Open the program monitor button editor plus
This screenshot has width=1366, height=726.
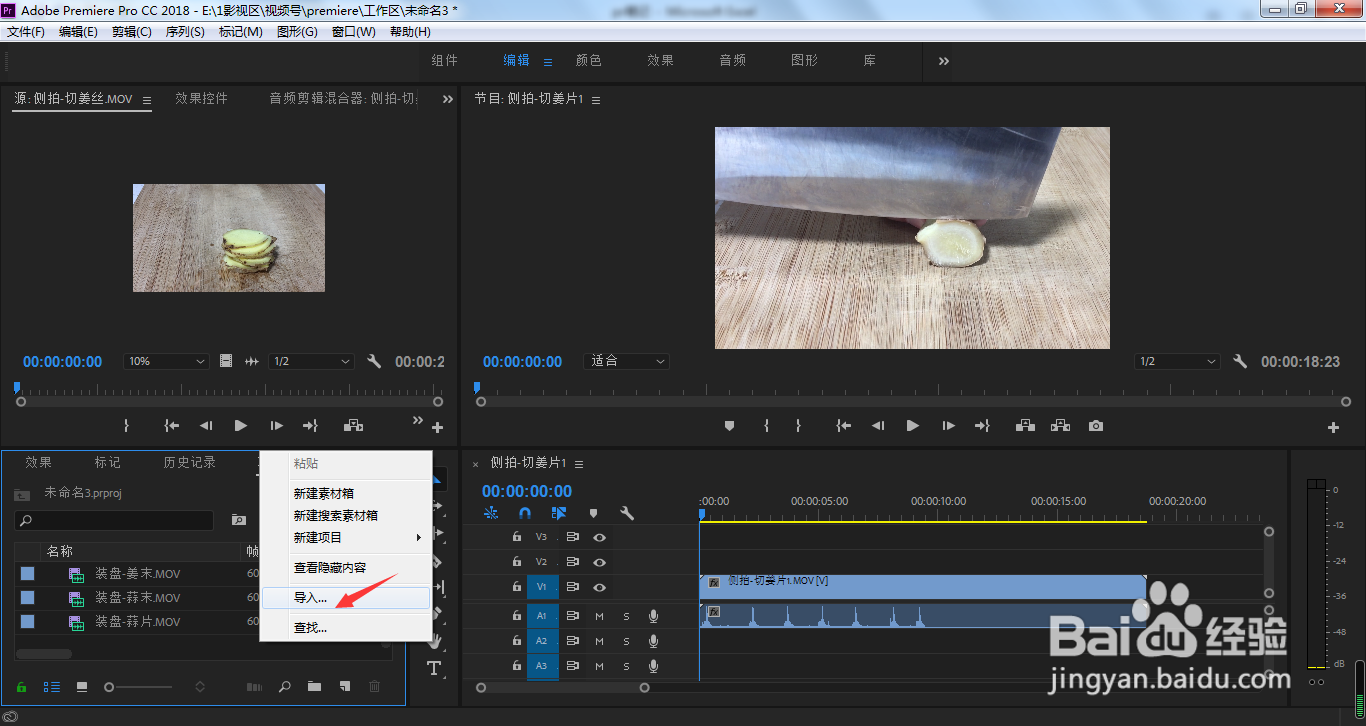point(1333,428)
